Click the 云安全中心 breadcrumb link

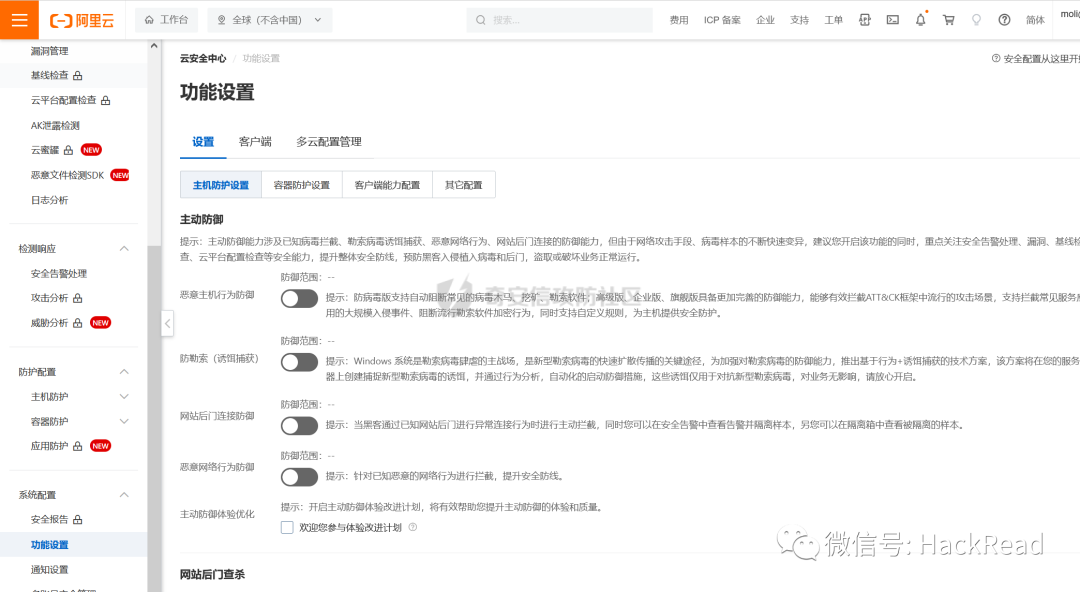[x=203, y=59]
